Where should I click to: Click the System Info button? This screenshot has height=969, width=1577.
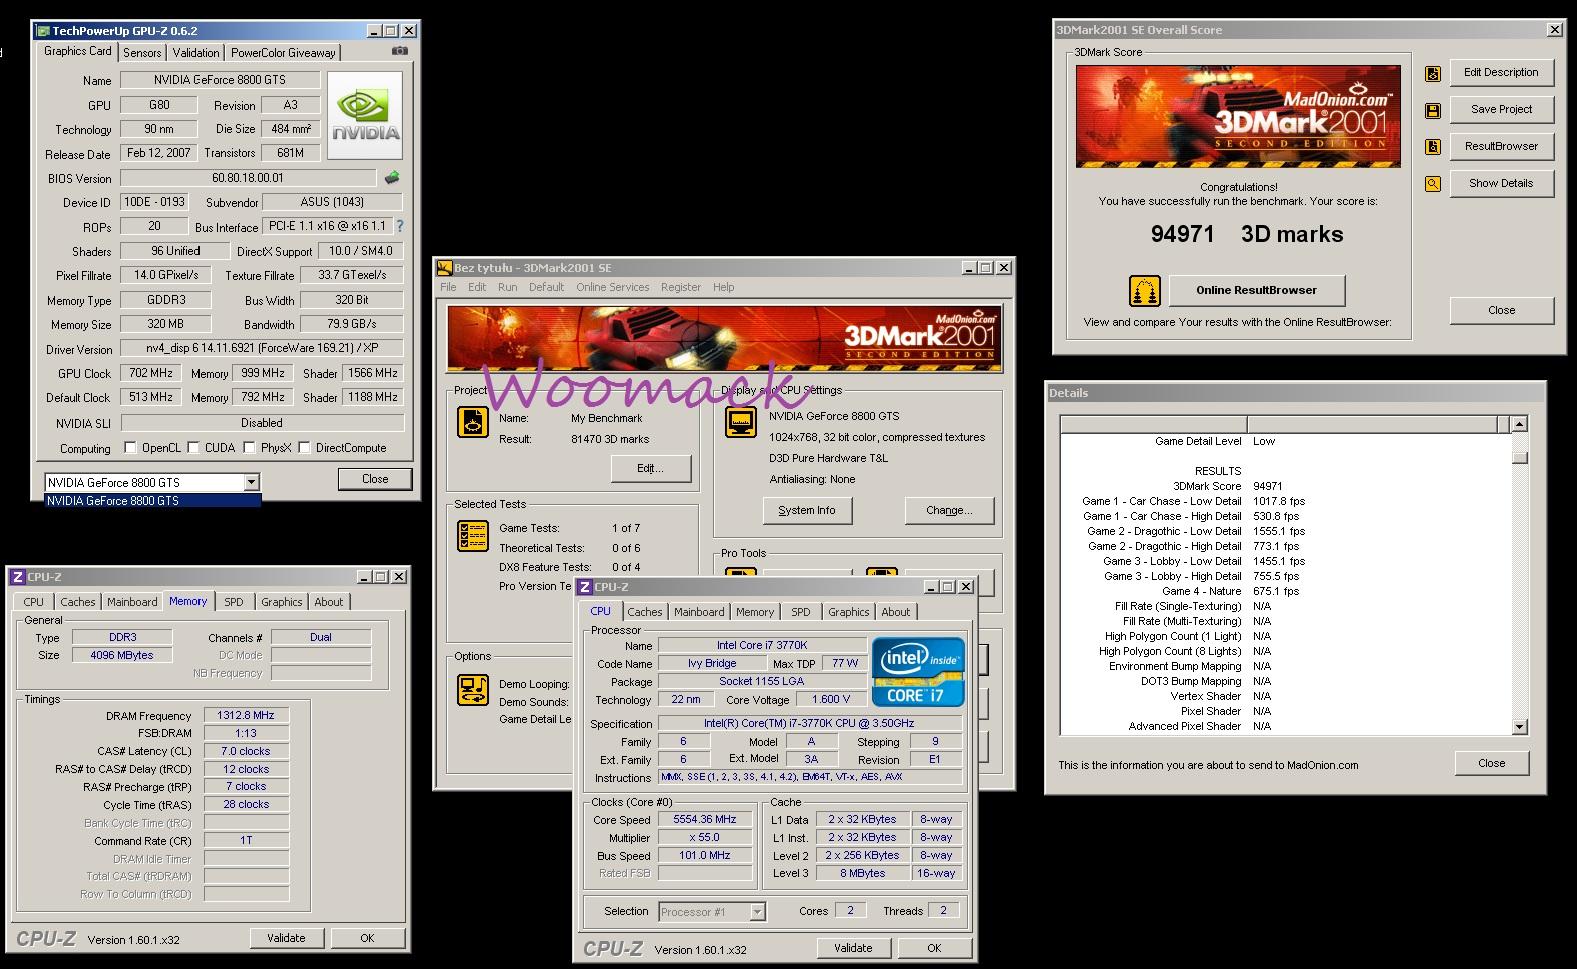coord(807,510)
